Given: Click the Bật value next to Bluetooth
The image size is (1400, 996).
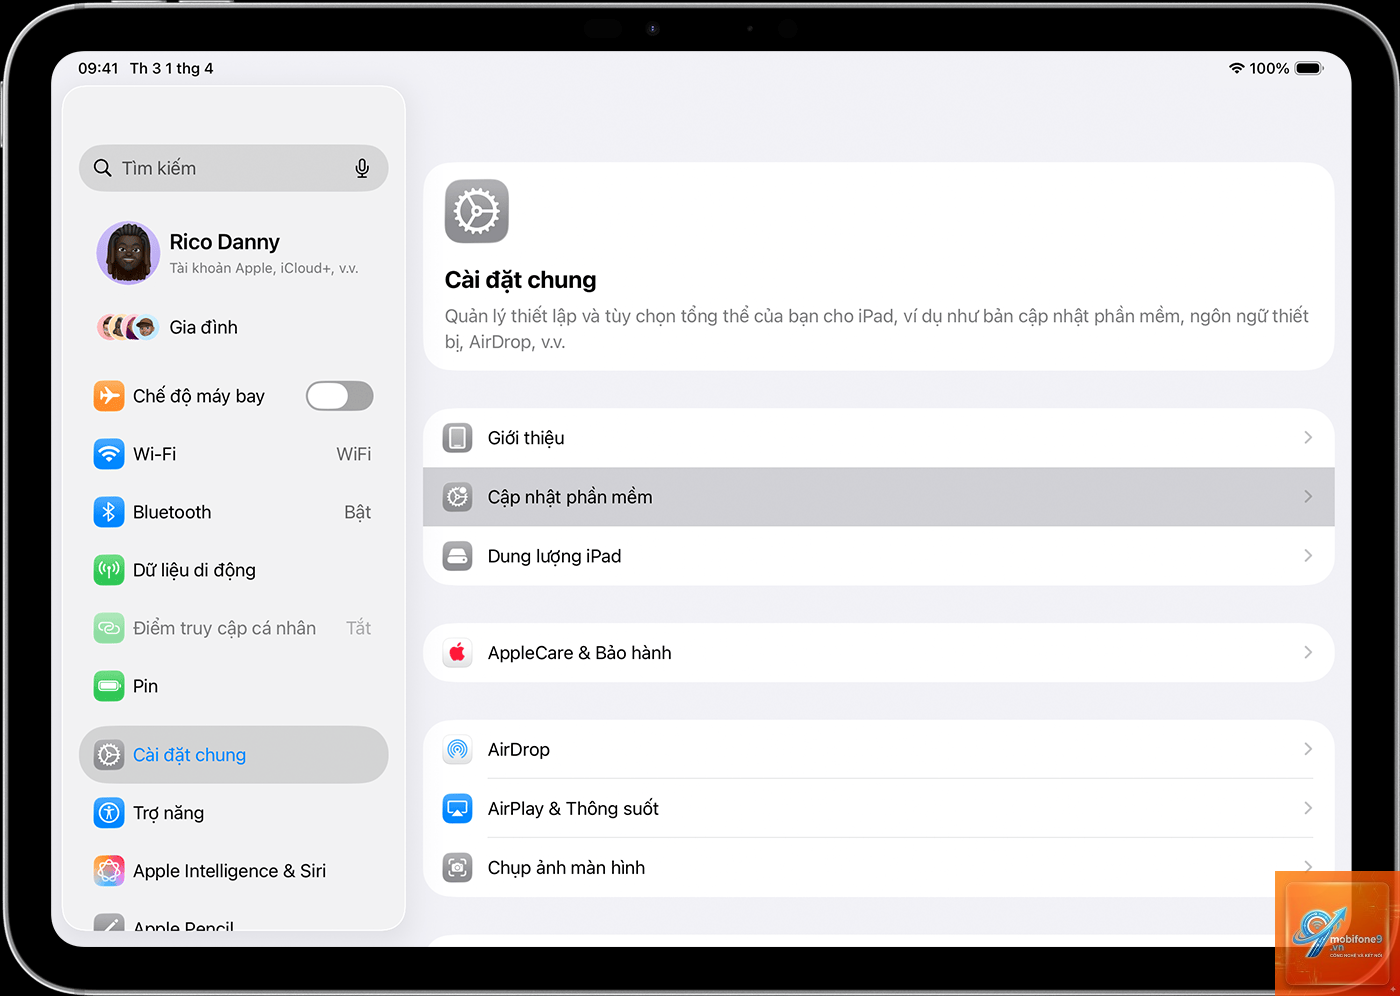Looking at the screenshot, I should pos(358,512).
